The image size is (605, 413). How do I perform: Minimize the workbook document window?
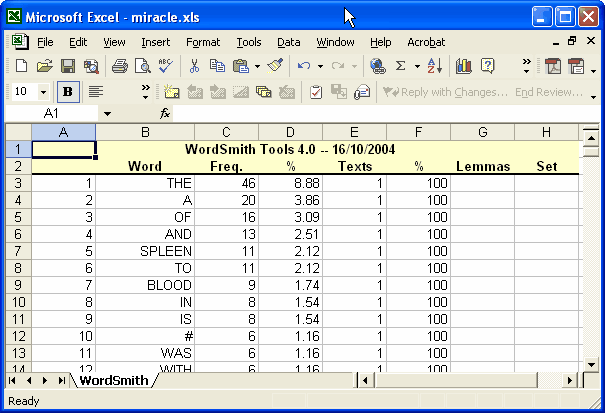click(x=556, y=42)
